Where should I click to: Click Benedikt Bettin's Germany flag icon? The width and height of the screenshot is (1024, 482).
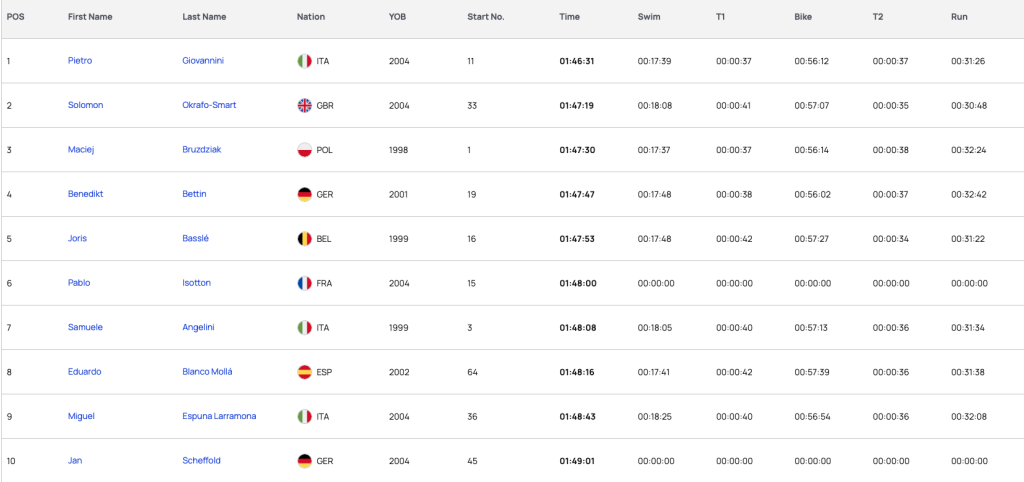304,194
